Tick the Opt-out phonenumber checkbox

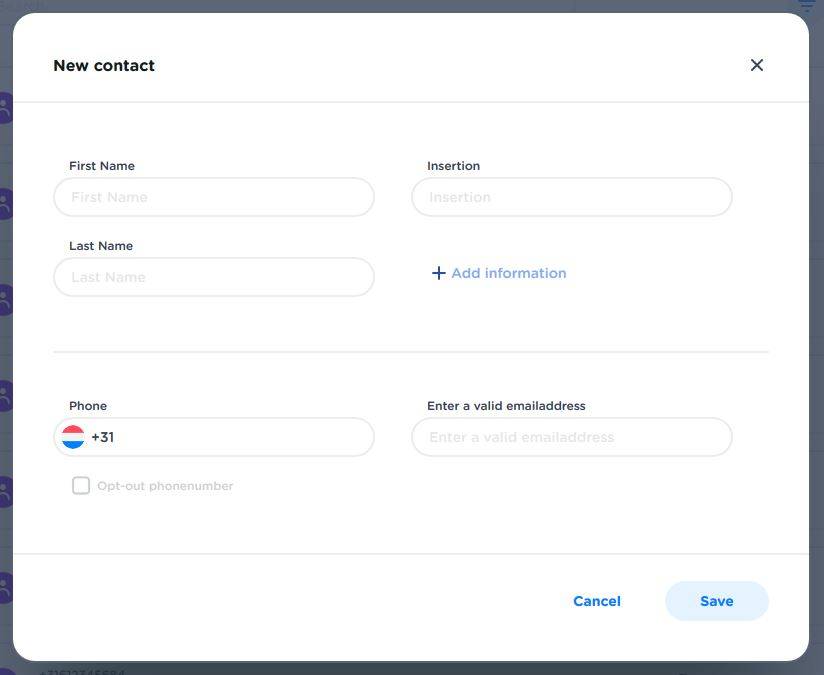(81, 486)
